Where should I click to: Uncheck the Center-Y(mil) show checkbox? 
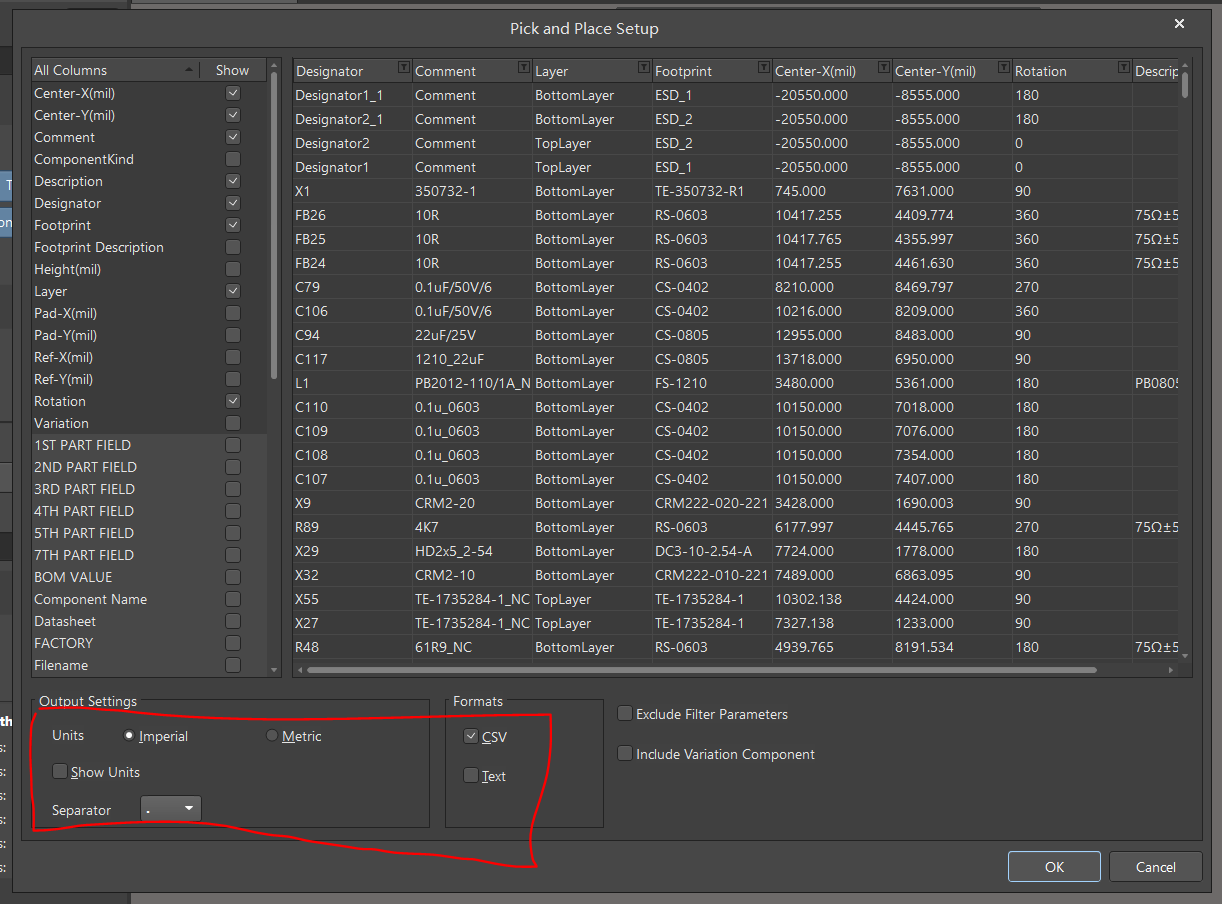[233, 115]
